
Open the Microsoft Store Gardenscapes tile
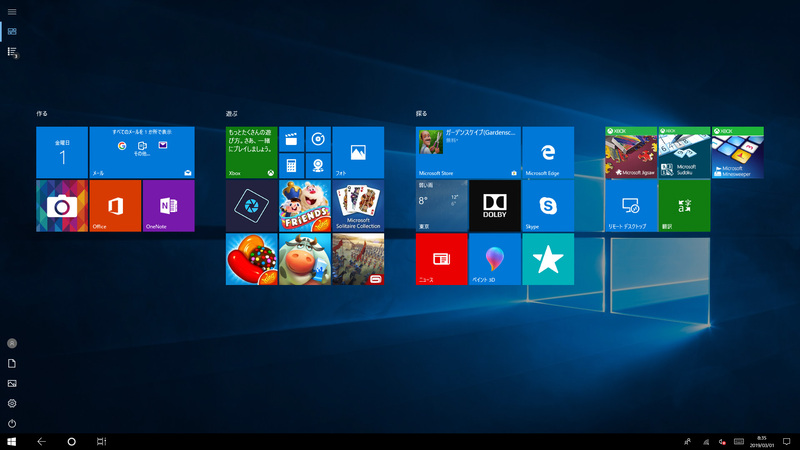[x=468, y=153]
